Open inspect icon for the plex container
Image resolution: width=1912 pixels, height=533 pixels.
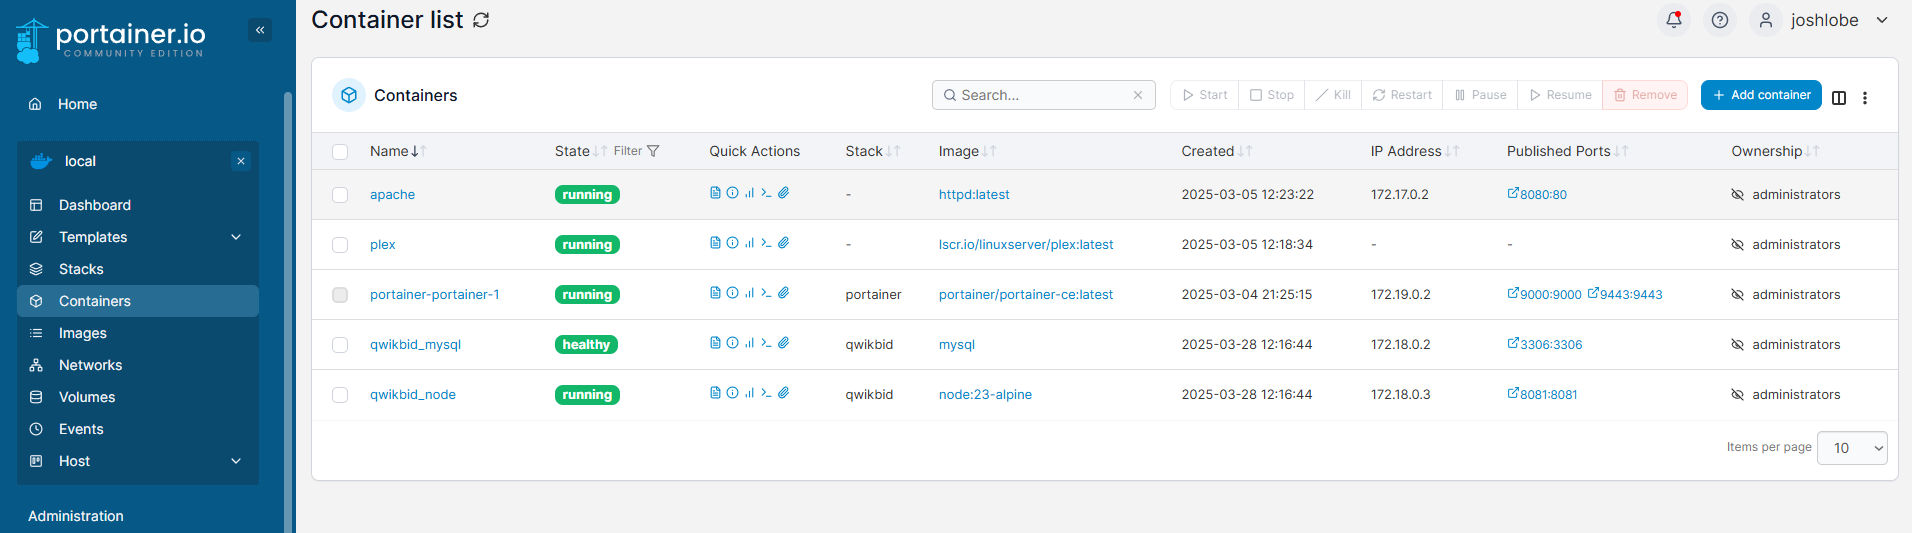point(732,243)
